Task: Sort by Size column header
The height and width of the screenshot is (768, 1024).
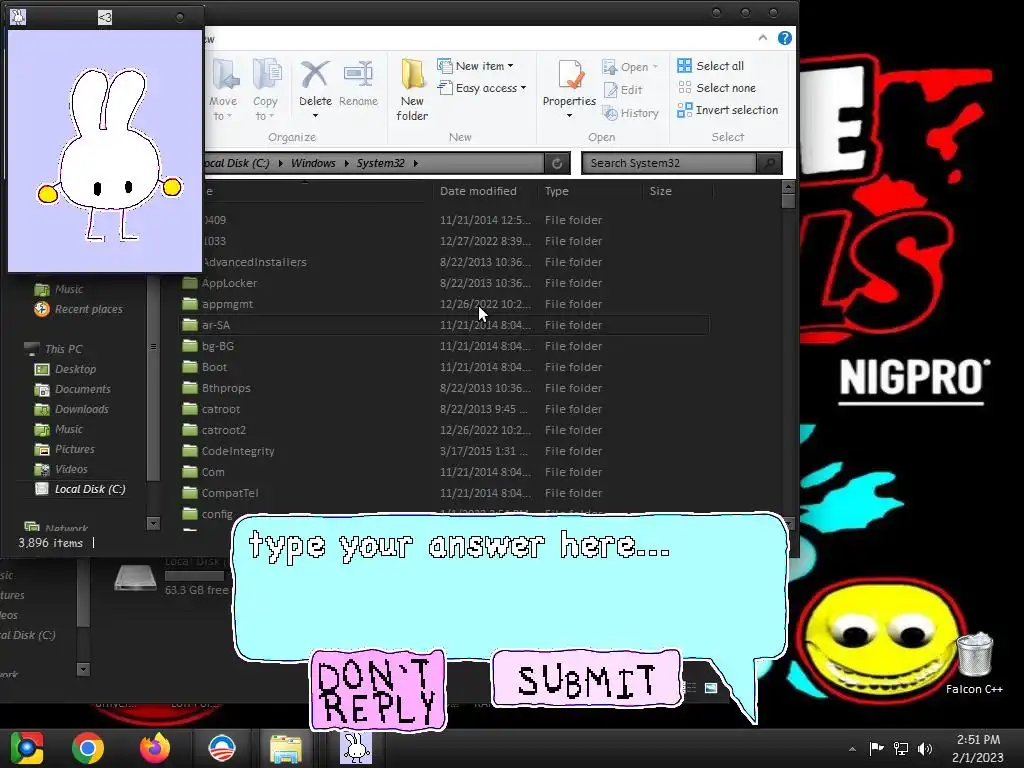Action: [x=660, y=191]
